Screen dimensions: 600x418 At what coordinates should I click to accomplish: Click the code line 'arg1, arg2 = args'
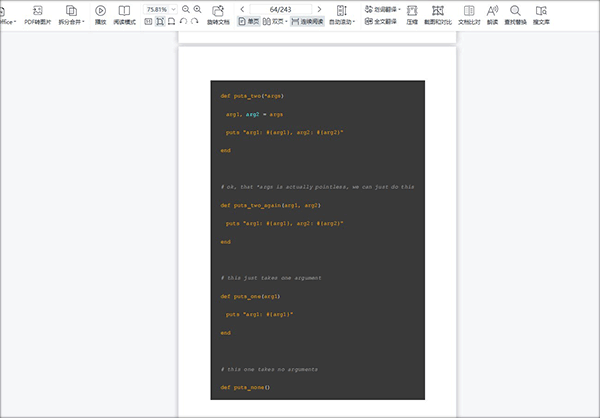pos(254,114)
